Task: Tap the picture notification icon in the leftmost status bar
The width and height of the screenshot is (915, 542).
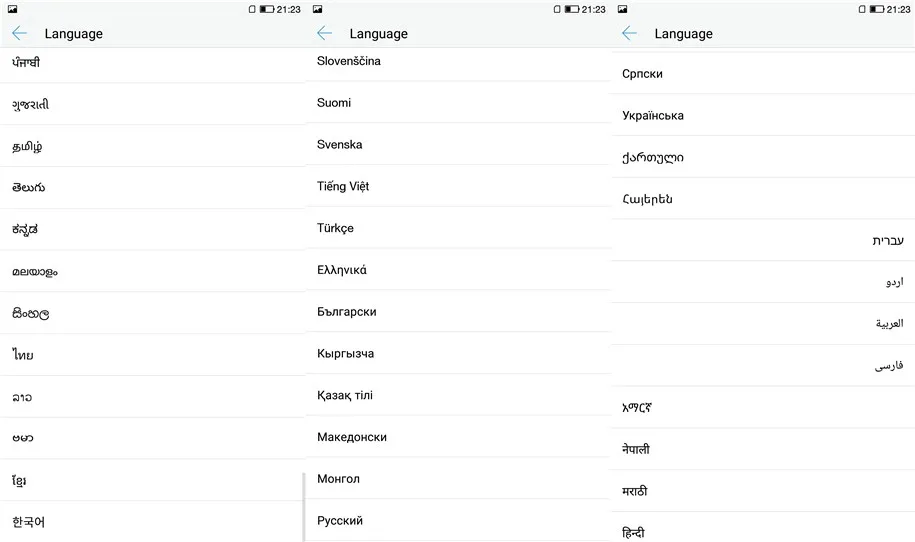Action: coord(12,9)
